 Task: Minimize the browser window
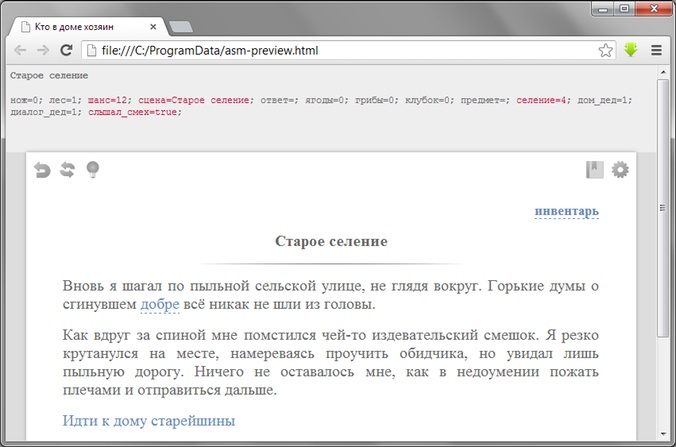603,9
